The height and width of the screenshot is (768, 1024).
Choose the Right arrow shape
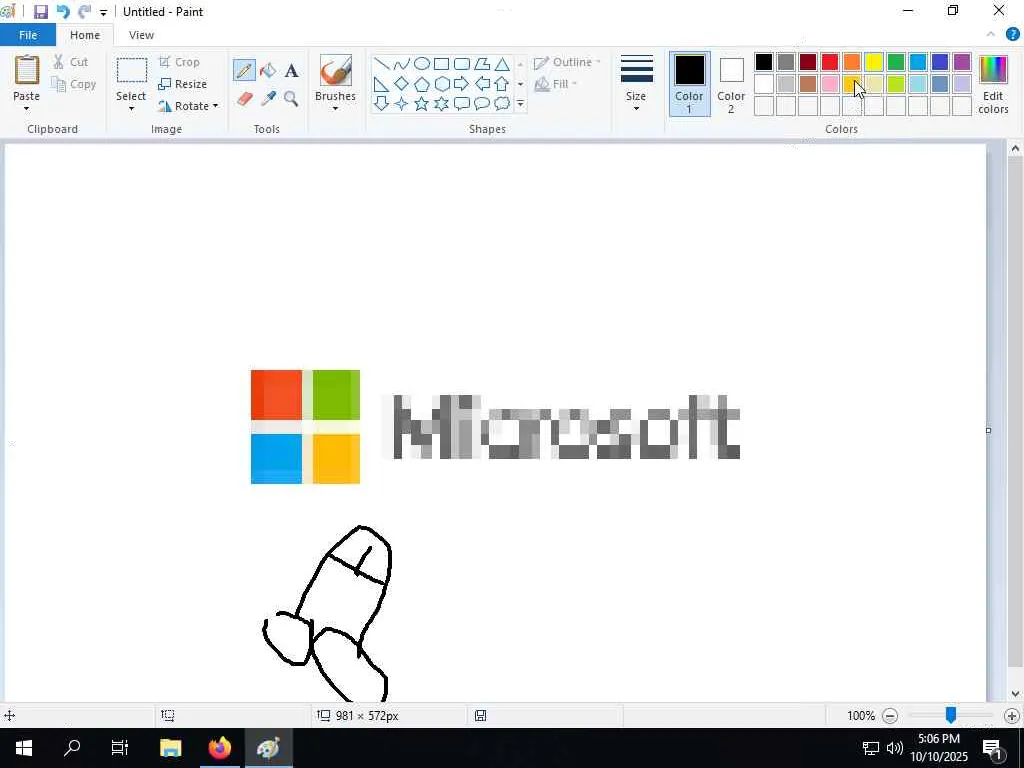pyautogui.click(x=462, y=84)
